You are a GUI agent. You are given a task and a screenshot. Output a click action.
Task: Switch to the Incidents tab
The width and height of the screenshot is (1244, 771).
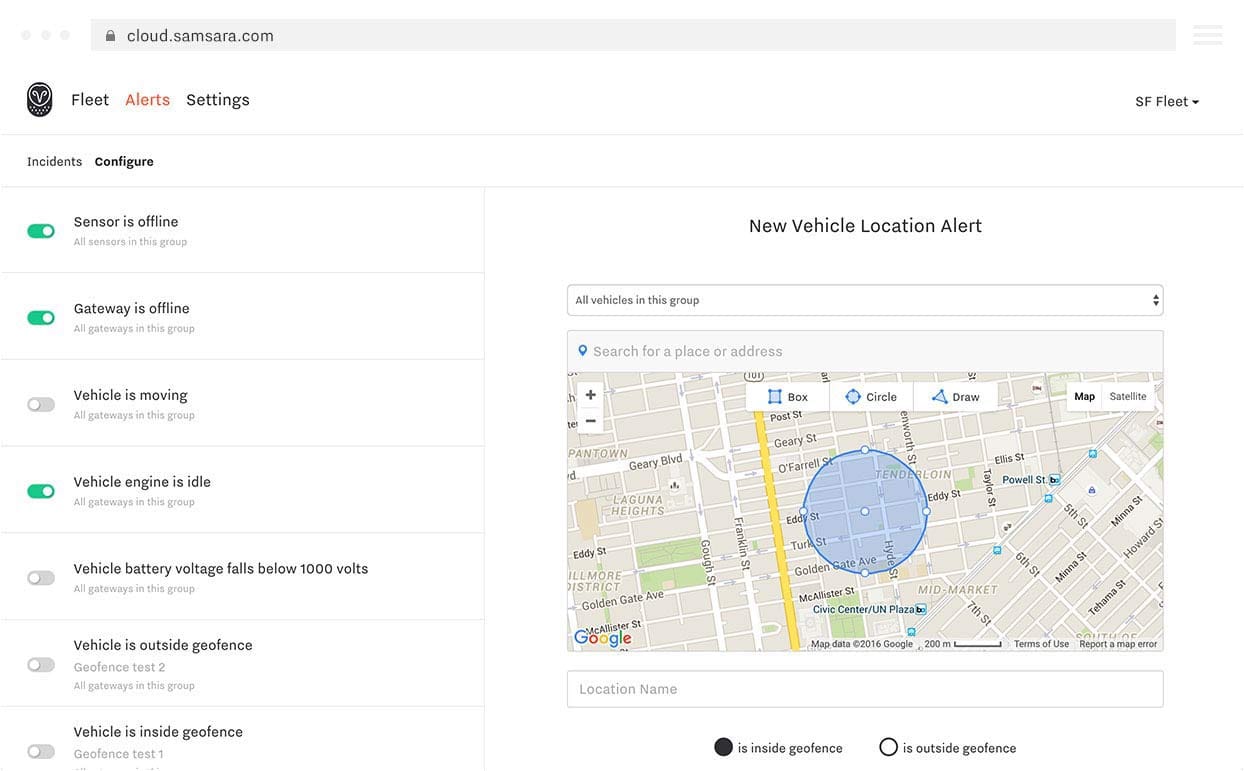click(x=54, y=161)
